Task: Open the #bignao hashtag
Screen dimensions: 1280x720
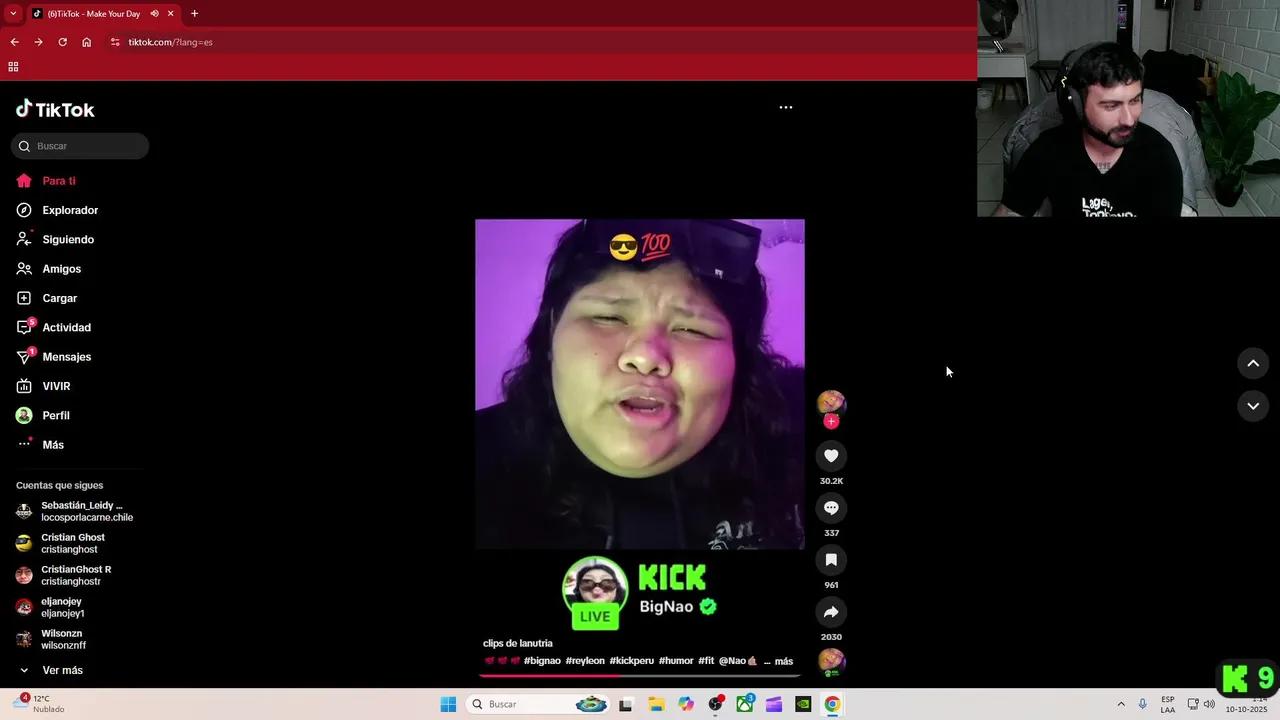Action: [x=542, y=661]
